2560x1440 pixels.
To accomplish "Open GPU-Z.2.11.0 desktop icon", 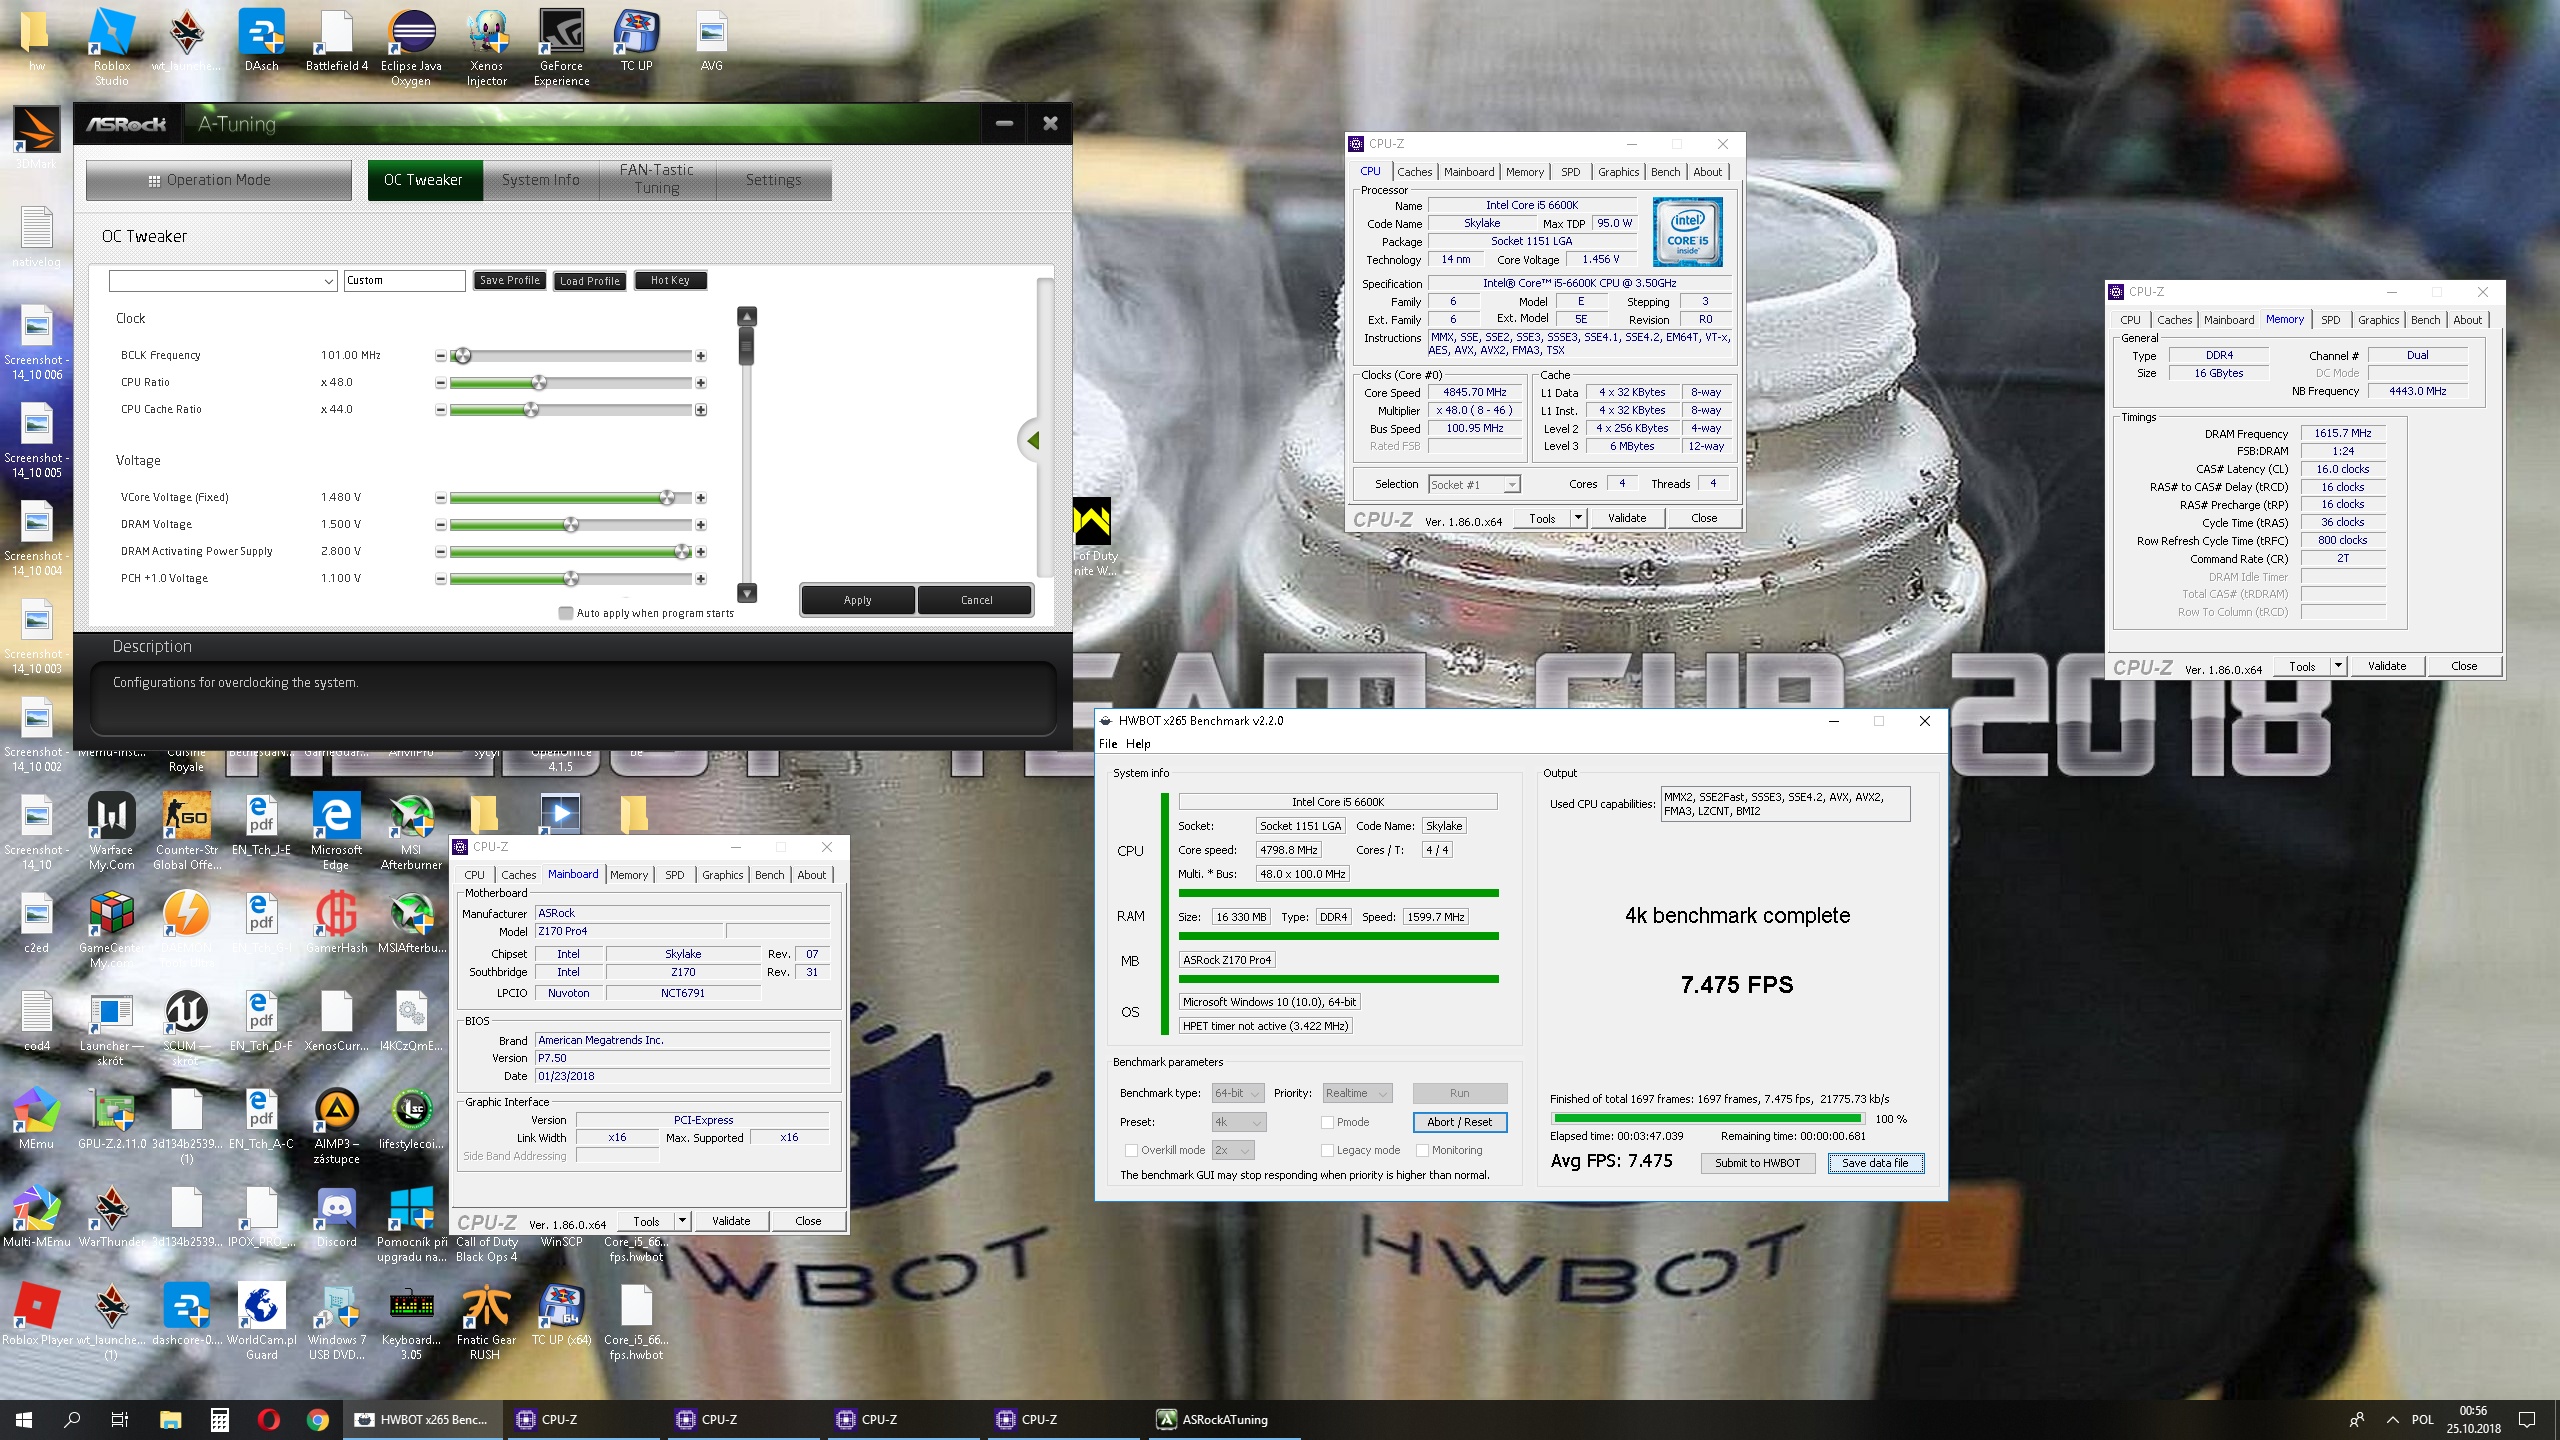I will pos(111,1118).
